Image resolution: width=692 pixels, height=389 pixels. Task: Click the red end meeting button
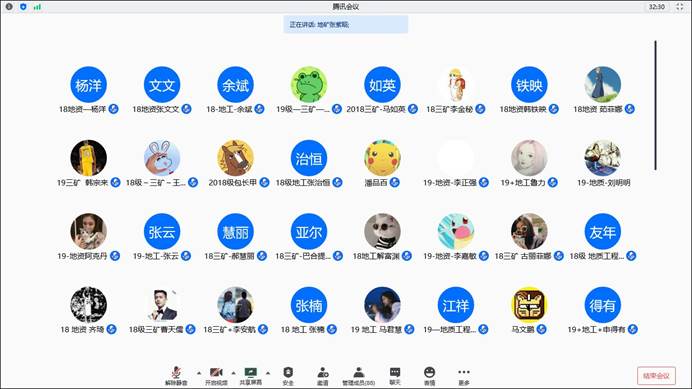[656, 376]
